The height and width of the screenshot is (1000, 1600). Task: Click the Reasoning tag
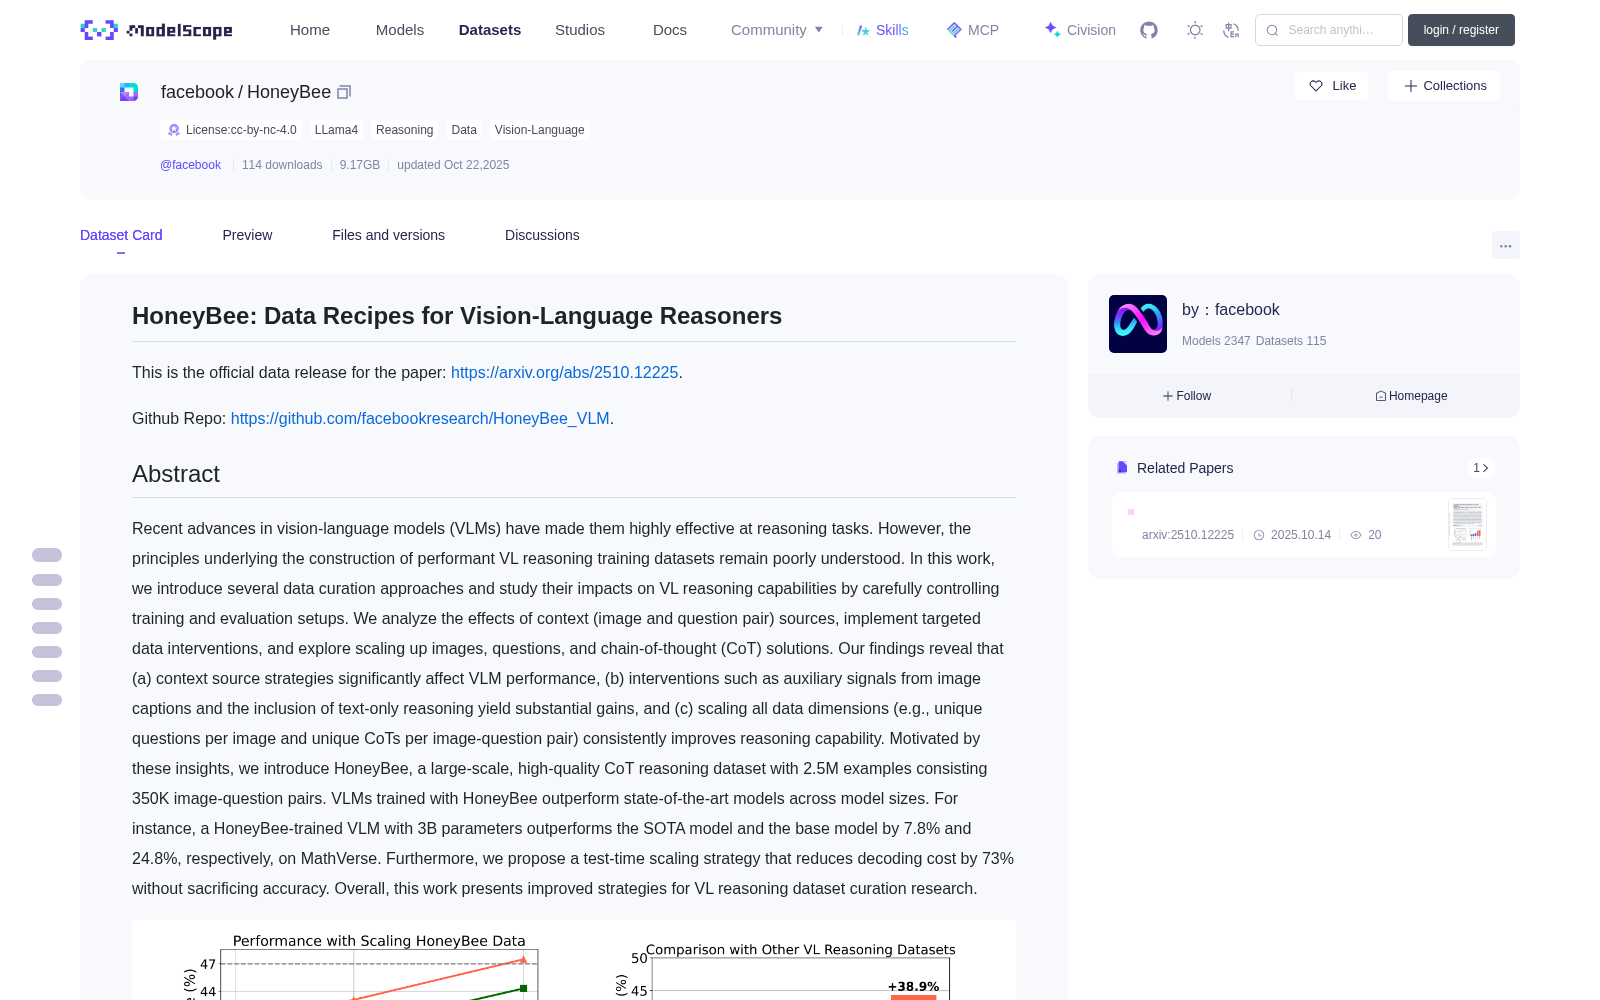[404, 130]
